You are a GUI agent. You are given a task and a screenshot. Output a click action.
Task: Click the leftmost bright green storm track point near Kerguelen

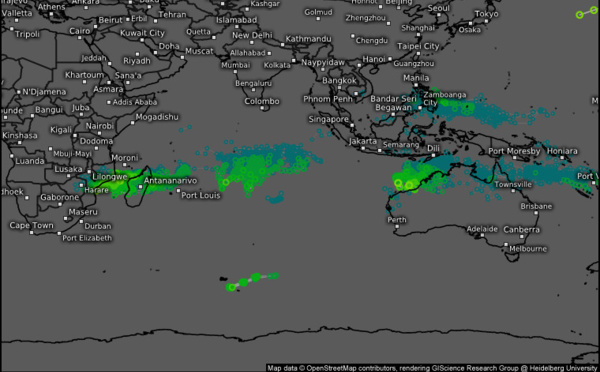tap(231, 287)
